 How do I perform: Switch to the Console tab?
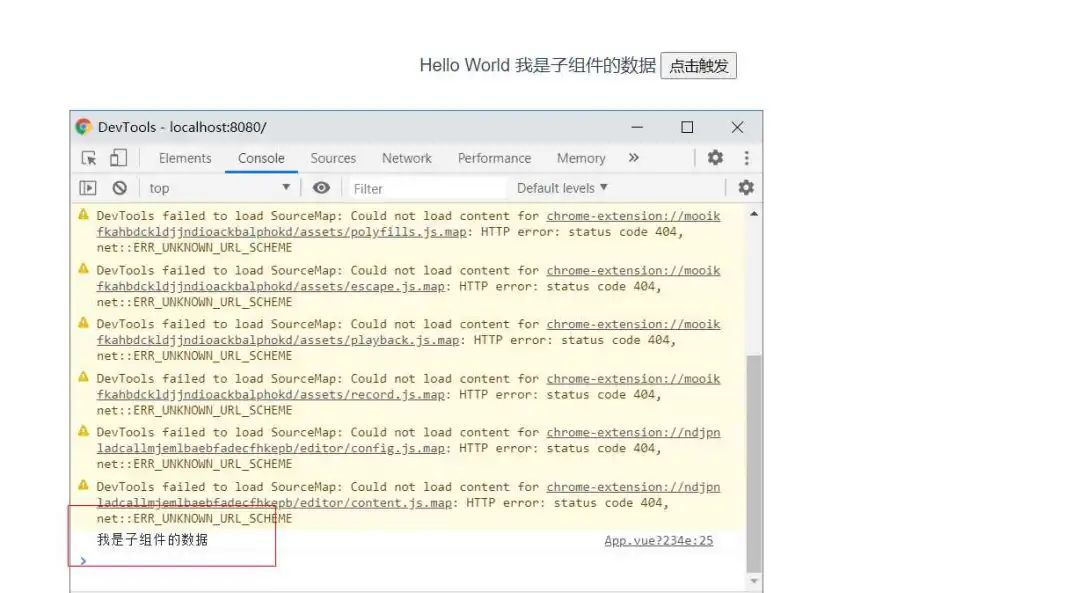pos(261,158)
